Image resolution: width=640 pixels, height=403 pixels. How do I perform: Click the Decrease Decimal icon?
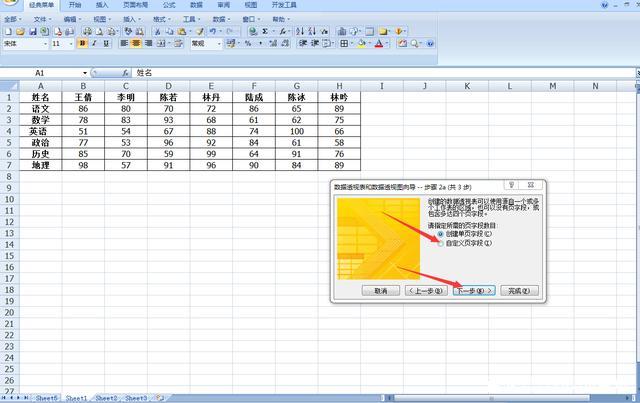(285, 43)
